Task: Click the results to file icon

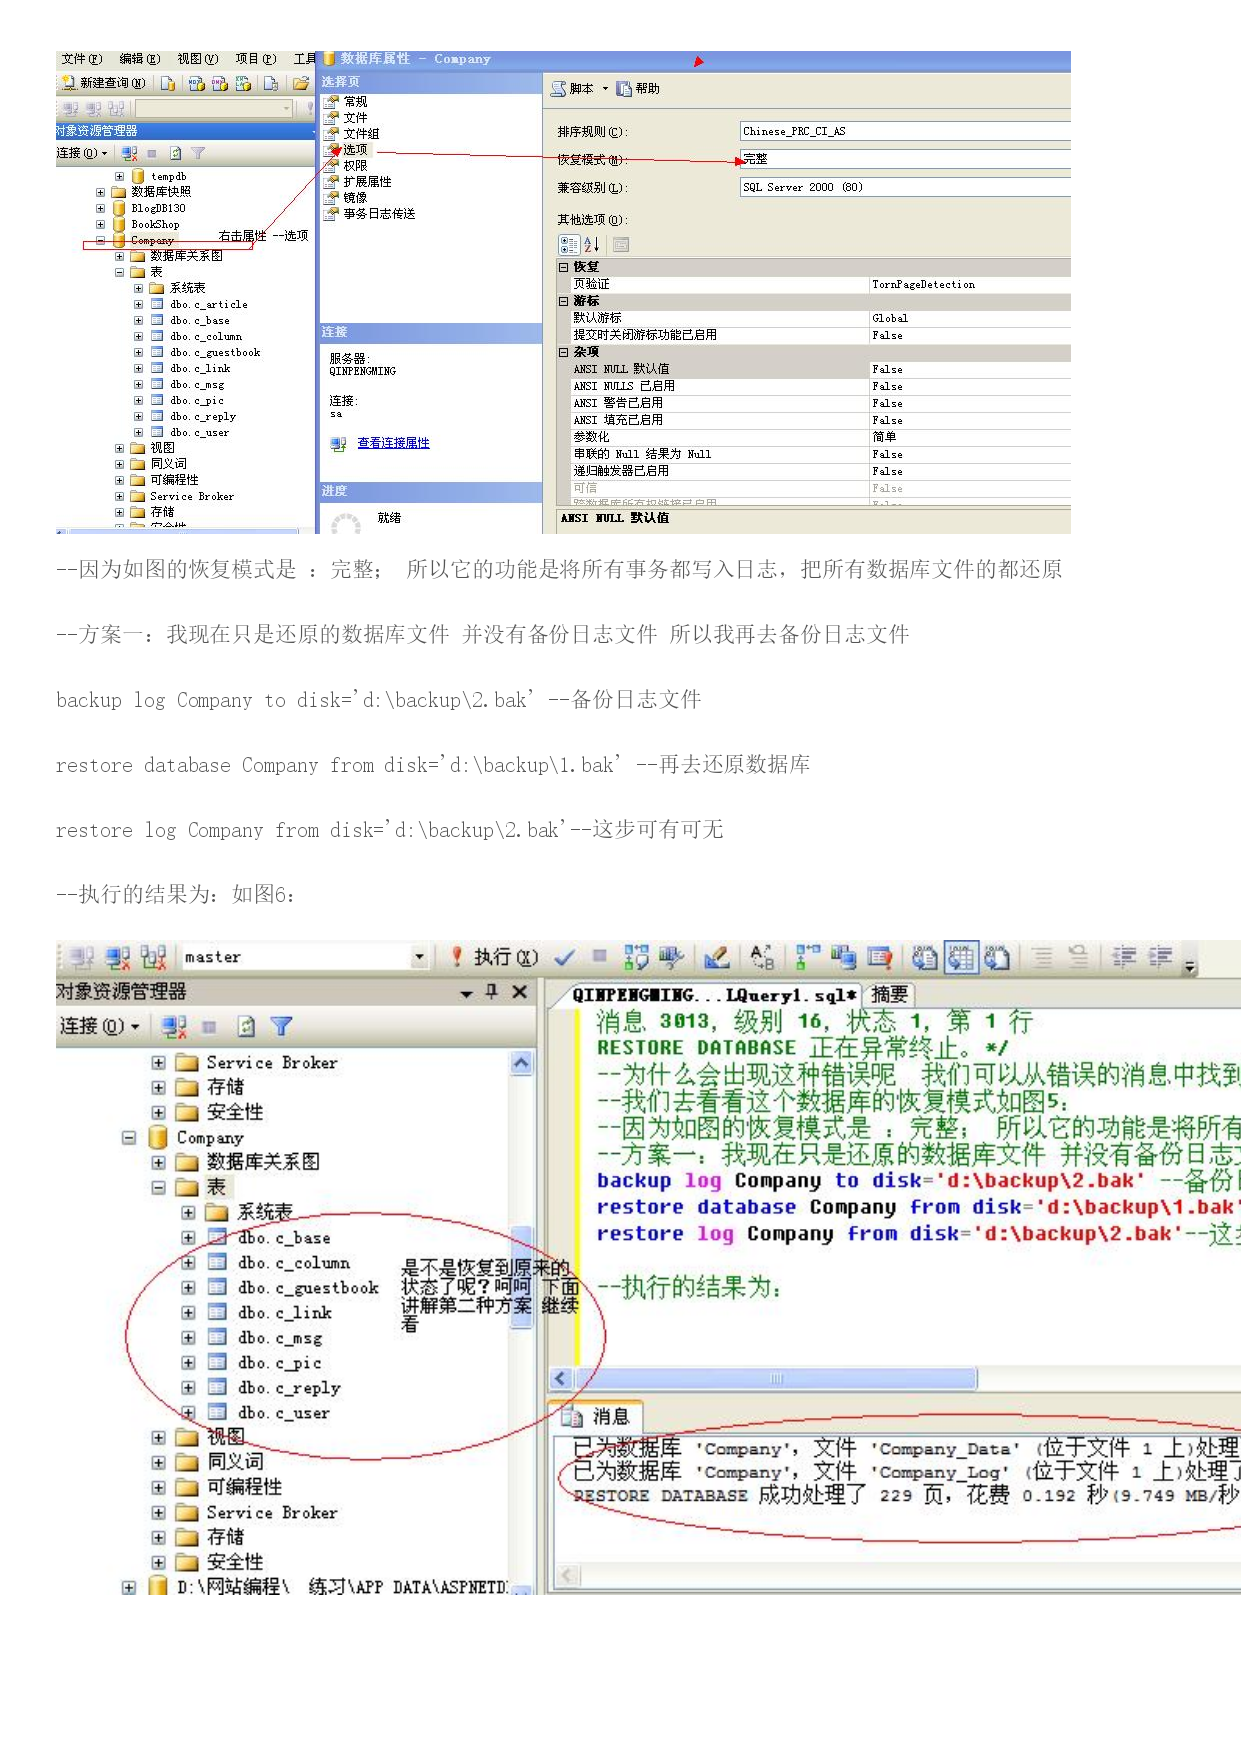Action: click(x=997, y=958)
